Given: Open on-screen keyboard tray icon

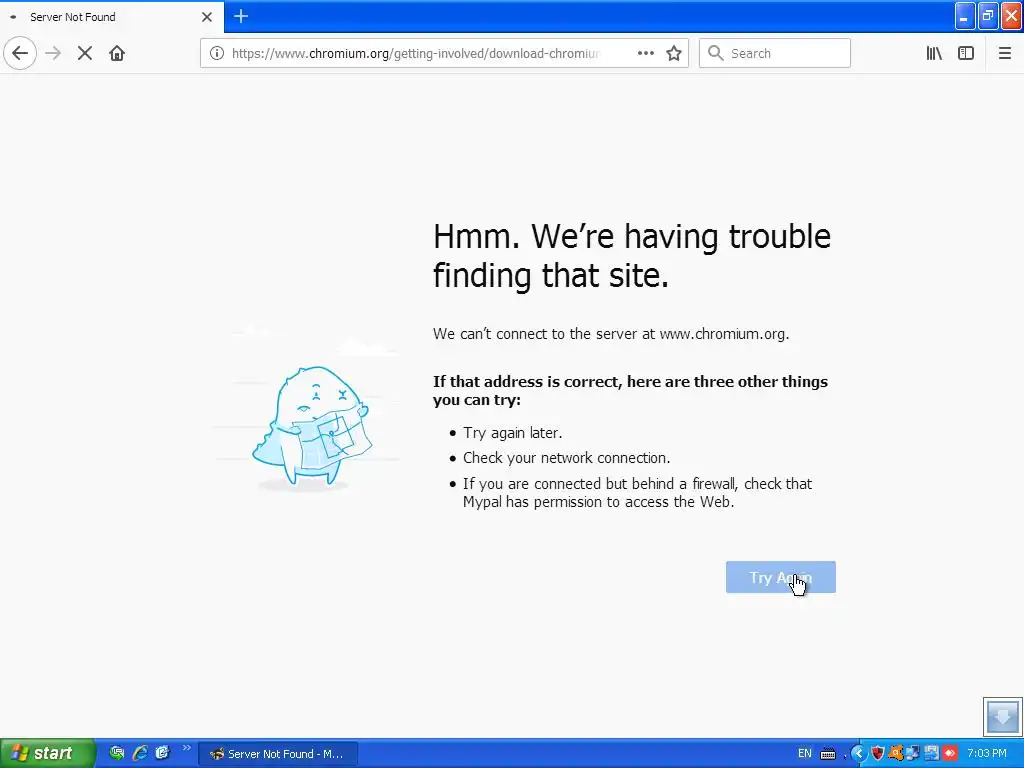Looking at the screenshot, I should click(827, 754).
